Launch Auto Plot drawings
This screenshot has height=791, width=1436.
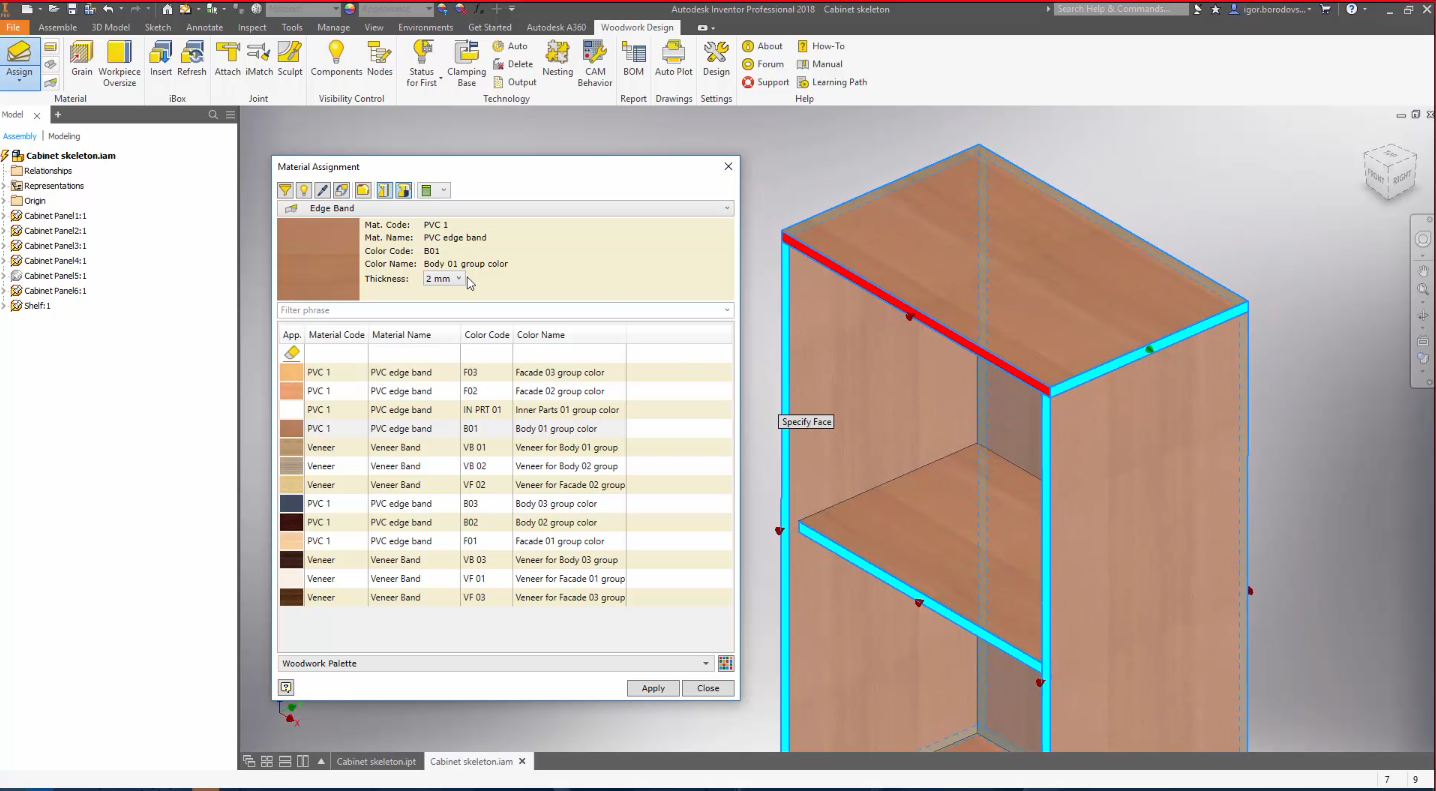coord(674,59)
